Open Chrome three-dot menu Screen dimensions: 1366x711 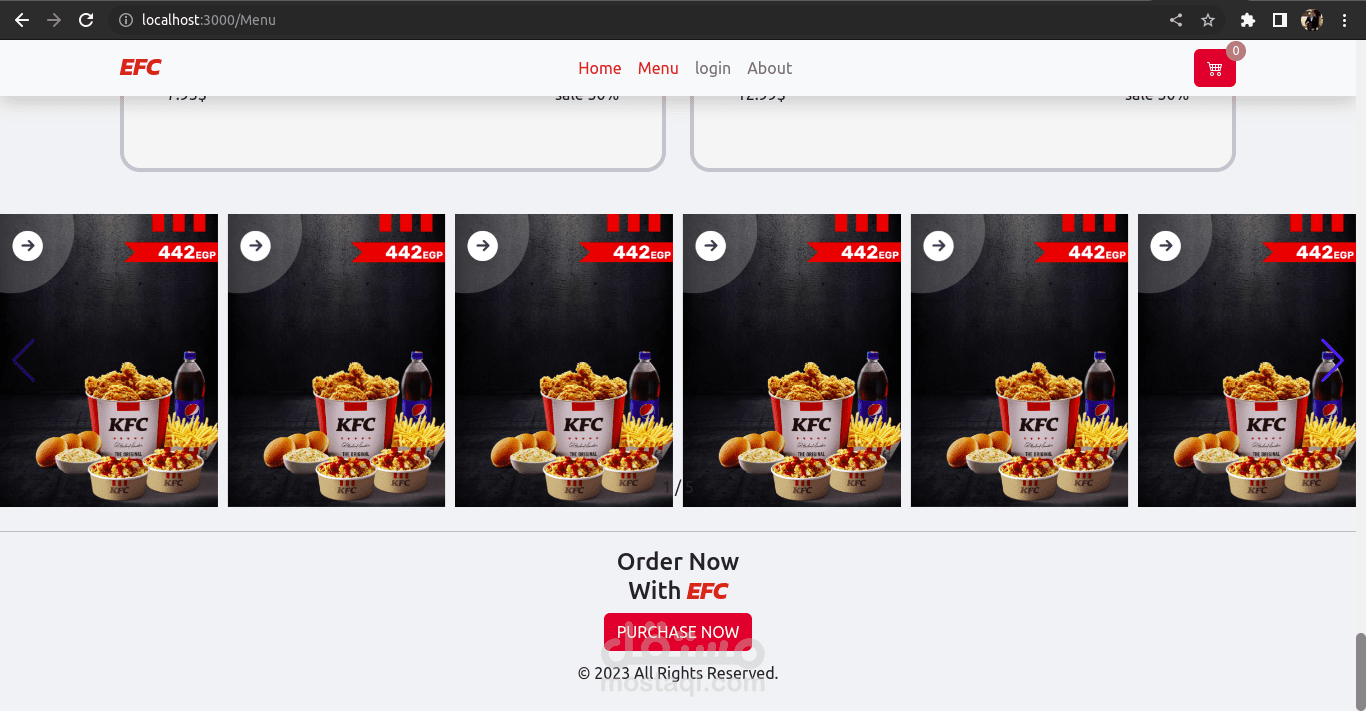point(1344,20)
